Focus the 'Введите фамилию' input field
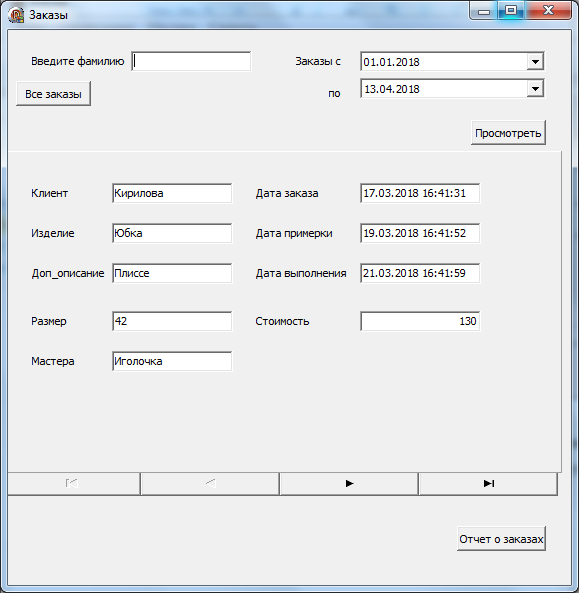 coord(191,61)
